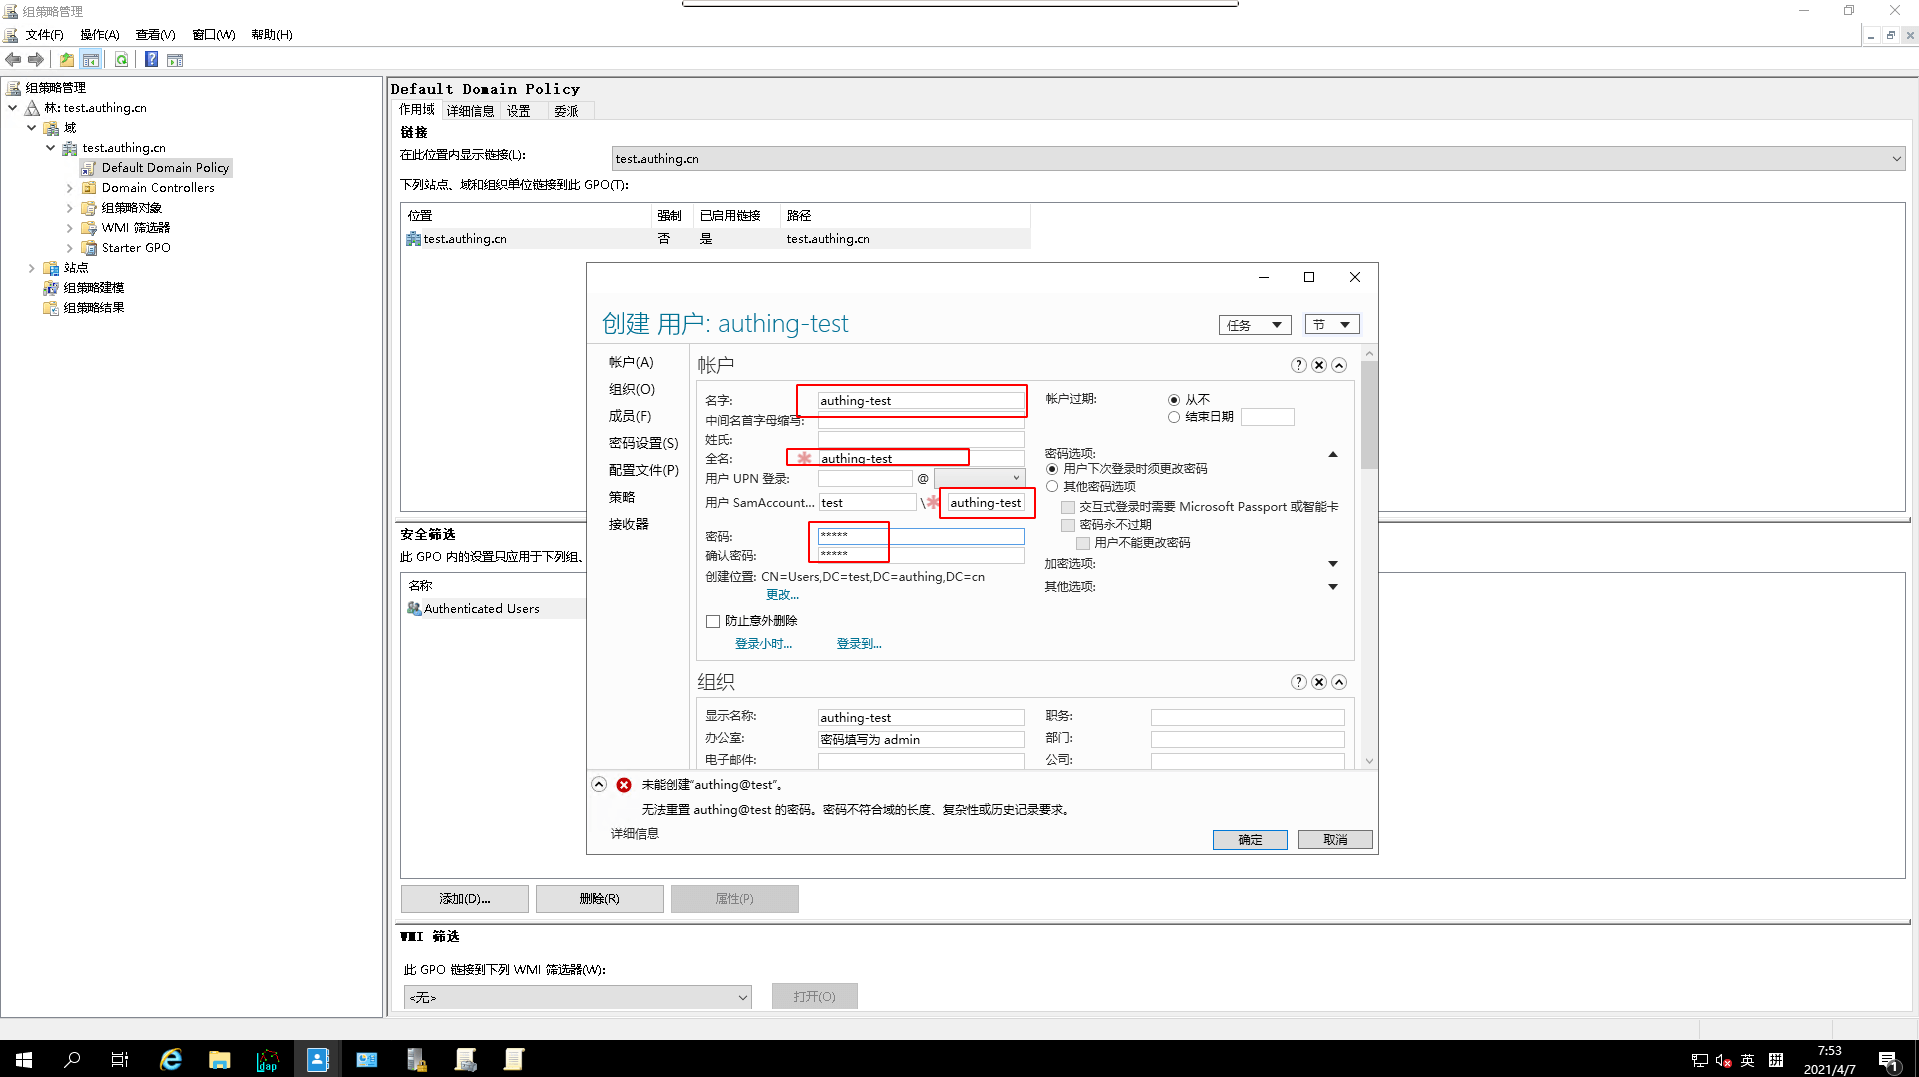Collapse the test.authing.cn tree node
This screenshot has height=1077, width=1919.
(50, 147)
